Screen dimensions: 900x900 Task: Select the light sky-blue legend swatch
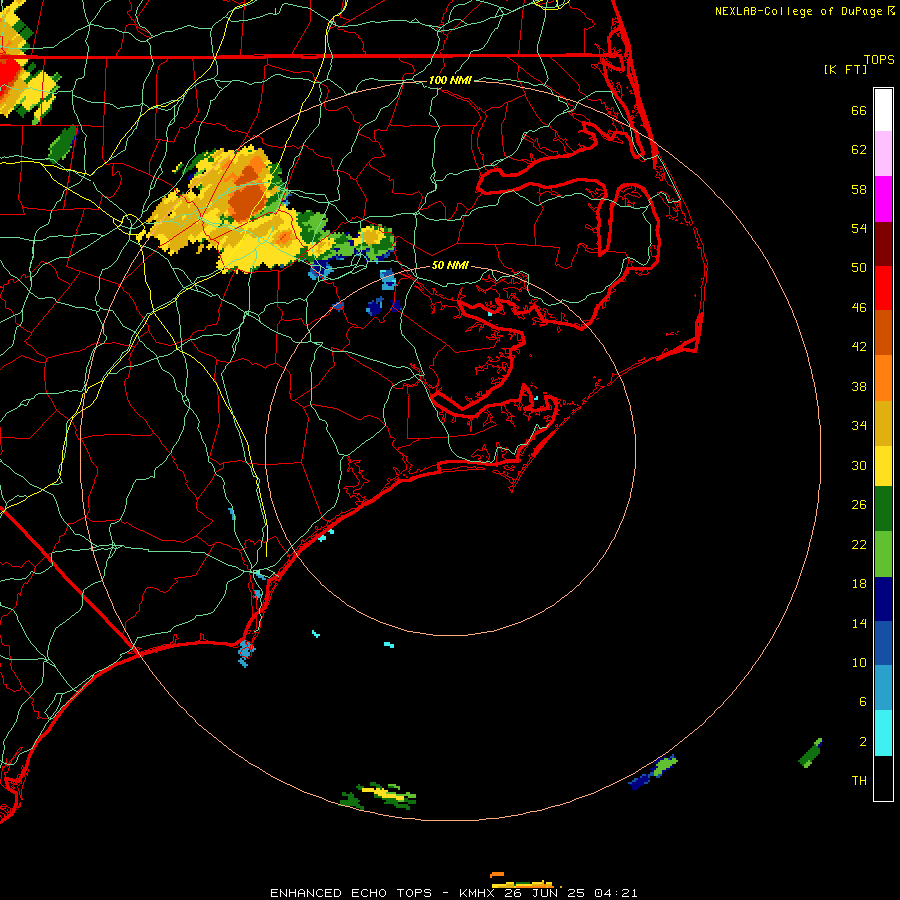pos(883,688)
